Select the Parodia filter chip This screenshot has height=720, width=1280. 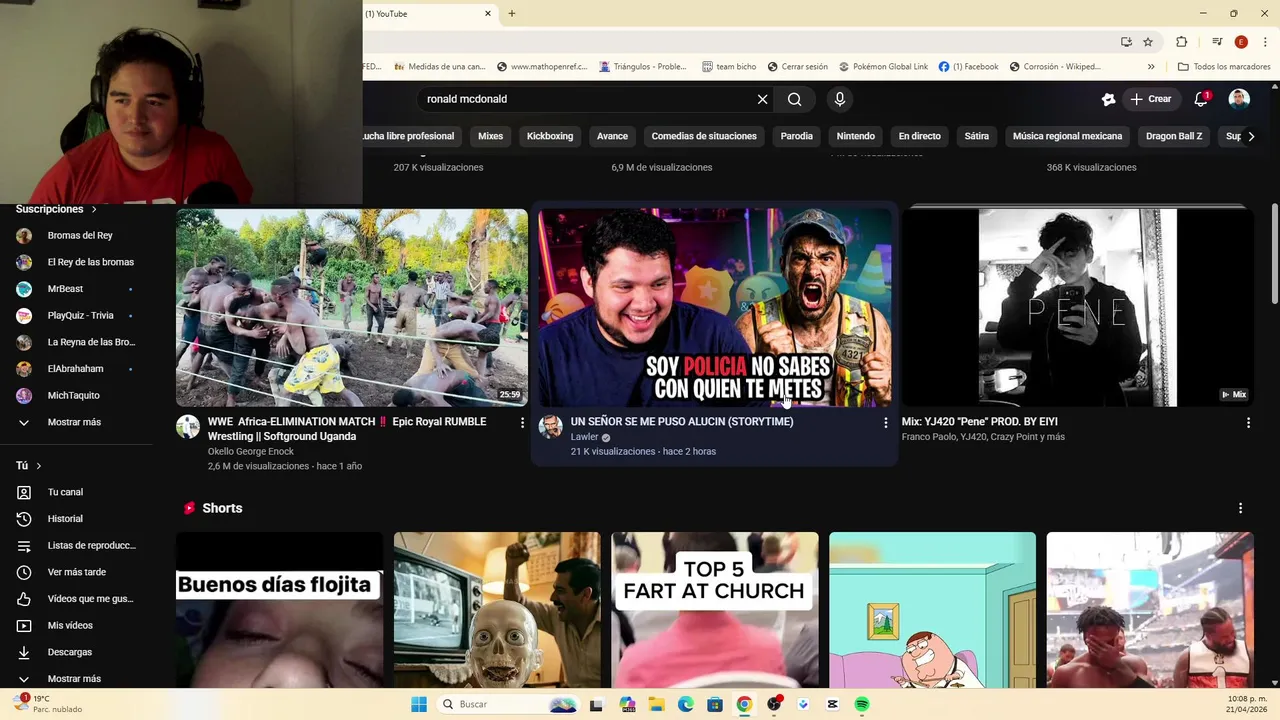[796, 136]
